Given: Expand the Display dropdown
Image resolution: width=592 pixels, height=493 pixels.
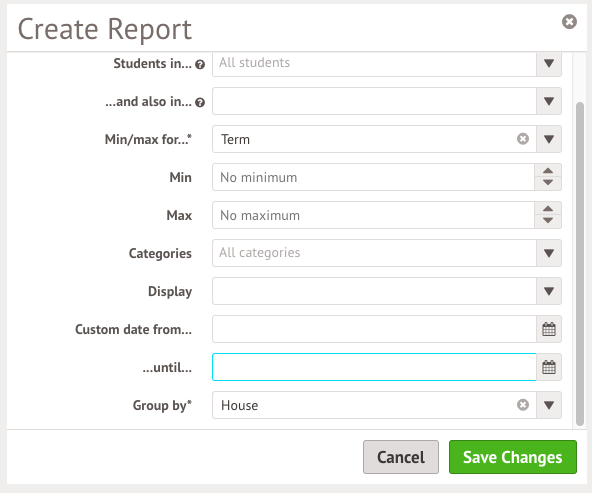Looking at the screenshot, I should tap(549, 291).
